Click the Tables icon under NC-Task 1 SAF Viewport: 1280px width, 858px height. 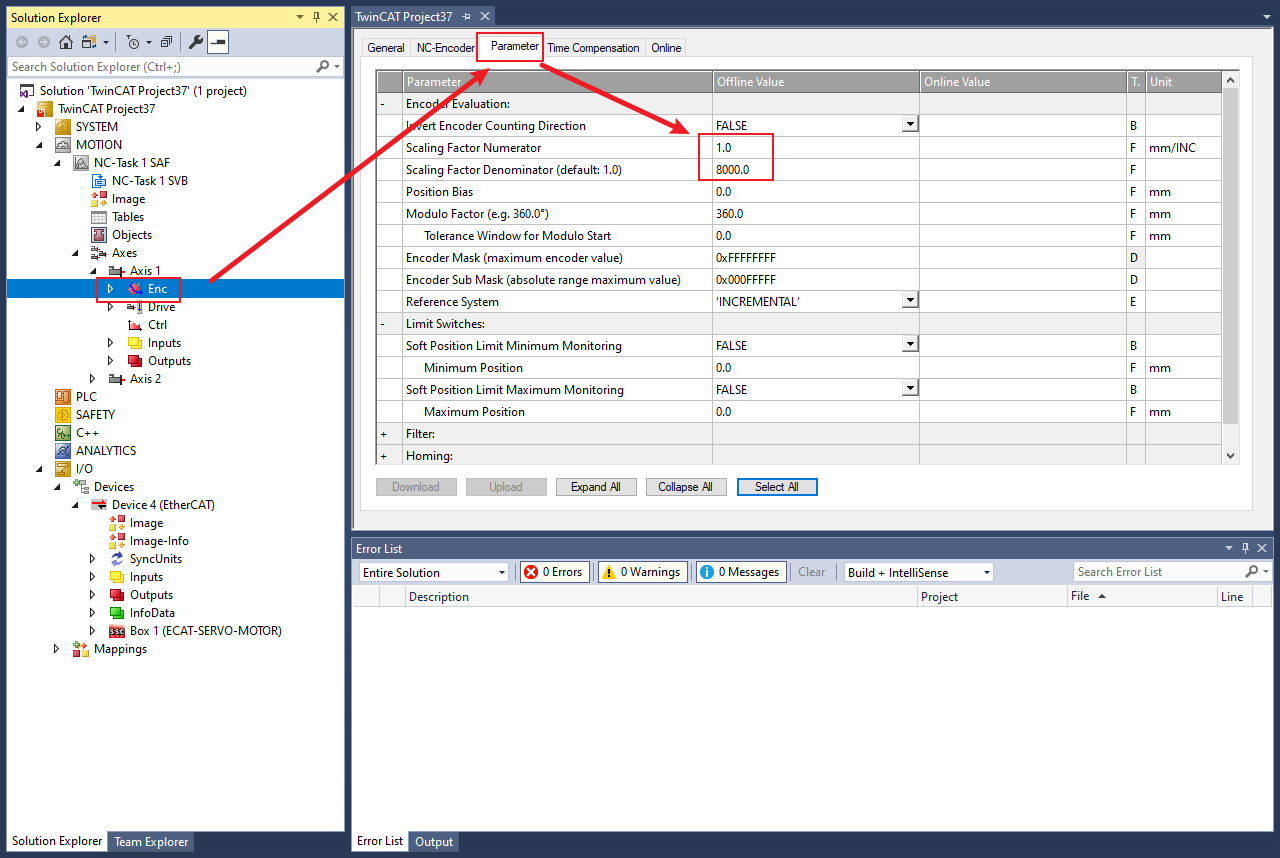coord(99,217)
